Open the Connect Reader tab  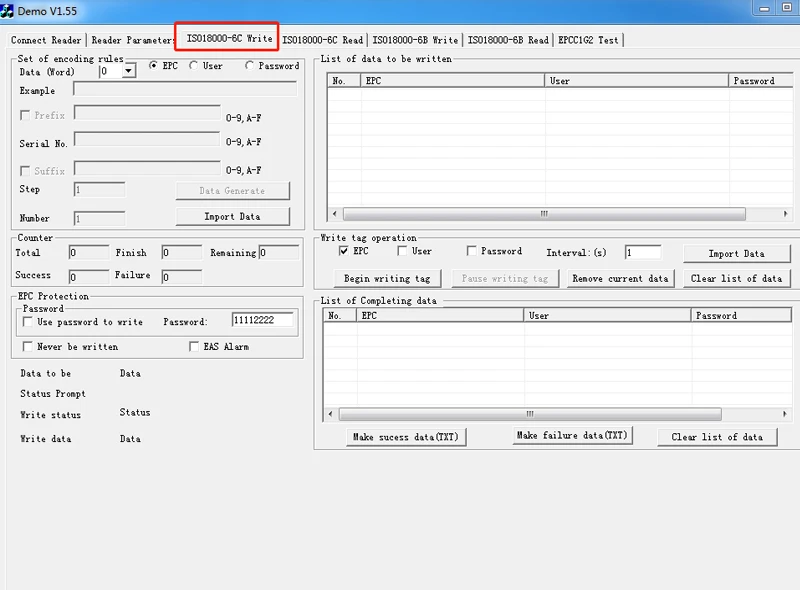point(46,40)
